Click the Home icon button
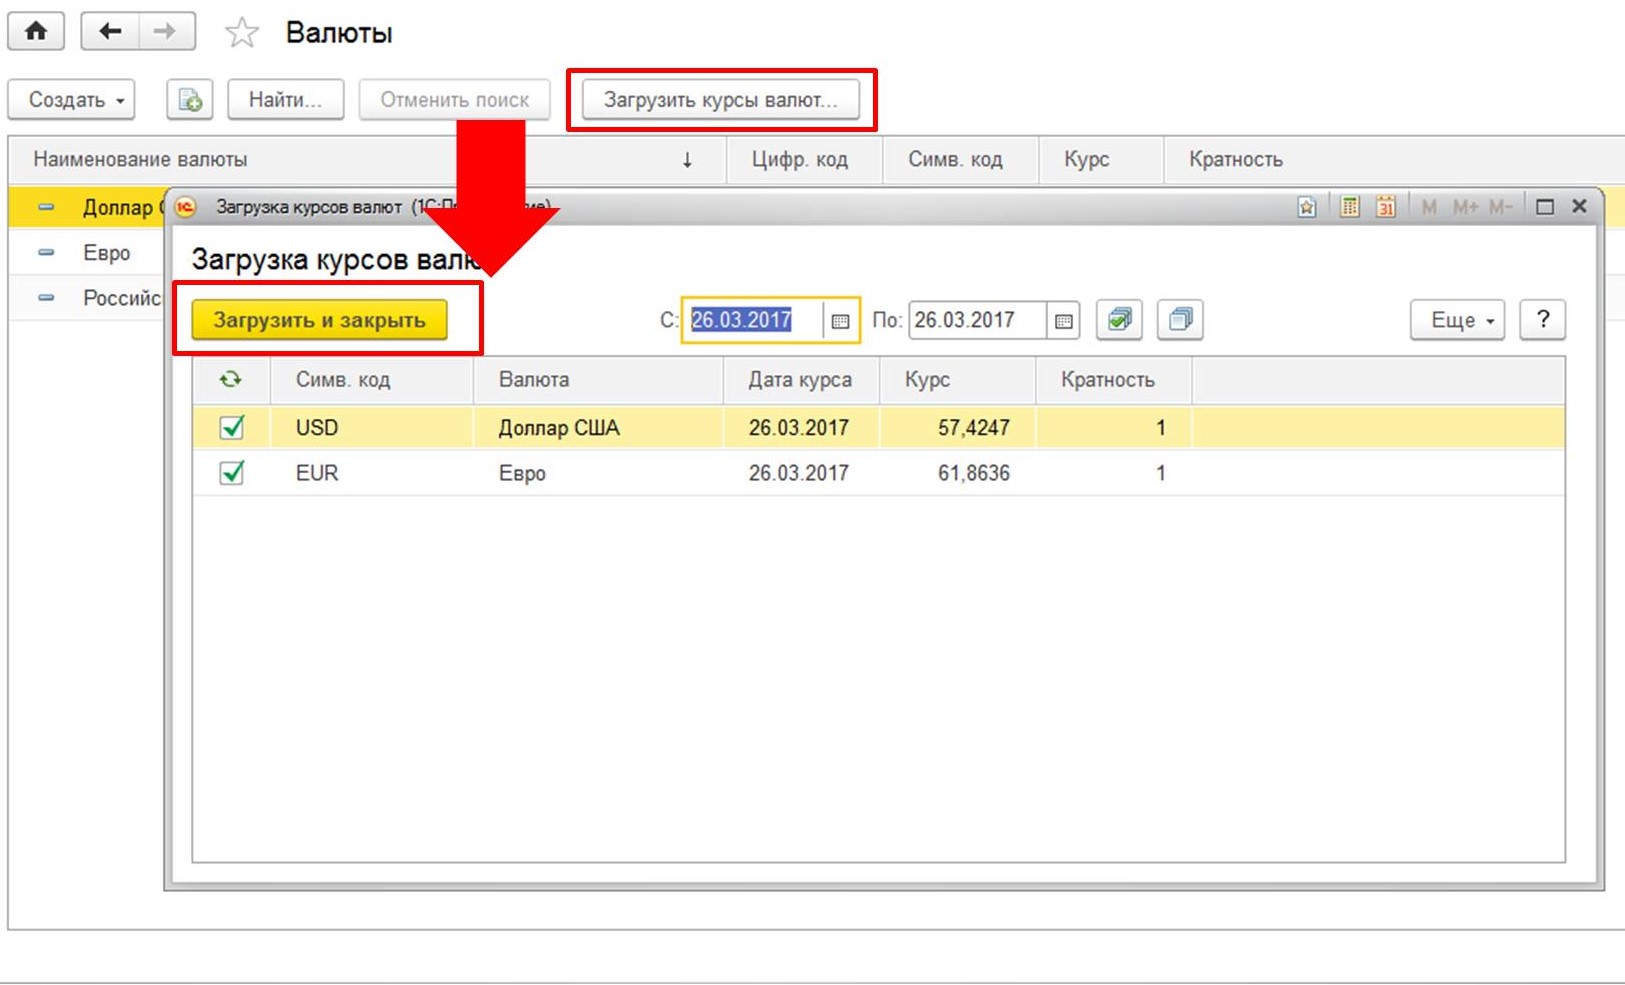 point(36,32)
